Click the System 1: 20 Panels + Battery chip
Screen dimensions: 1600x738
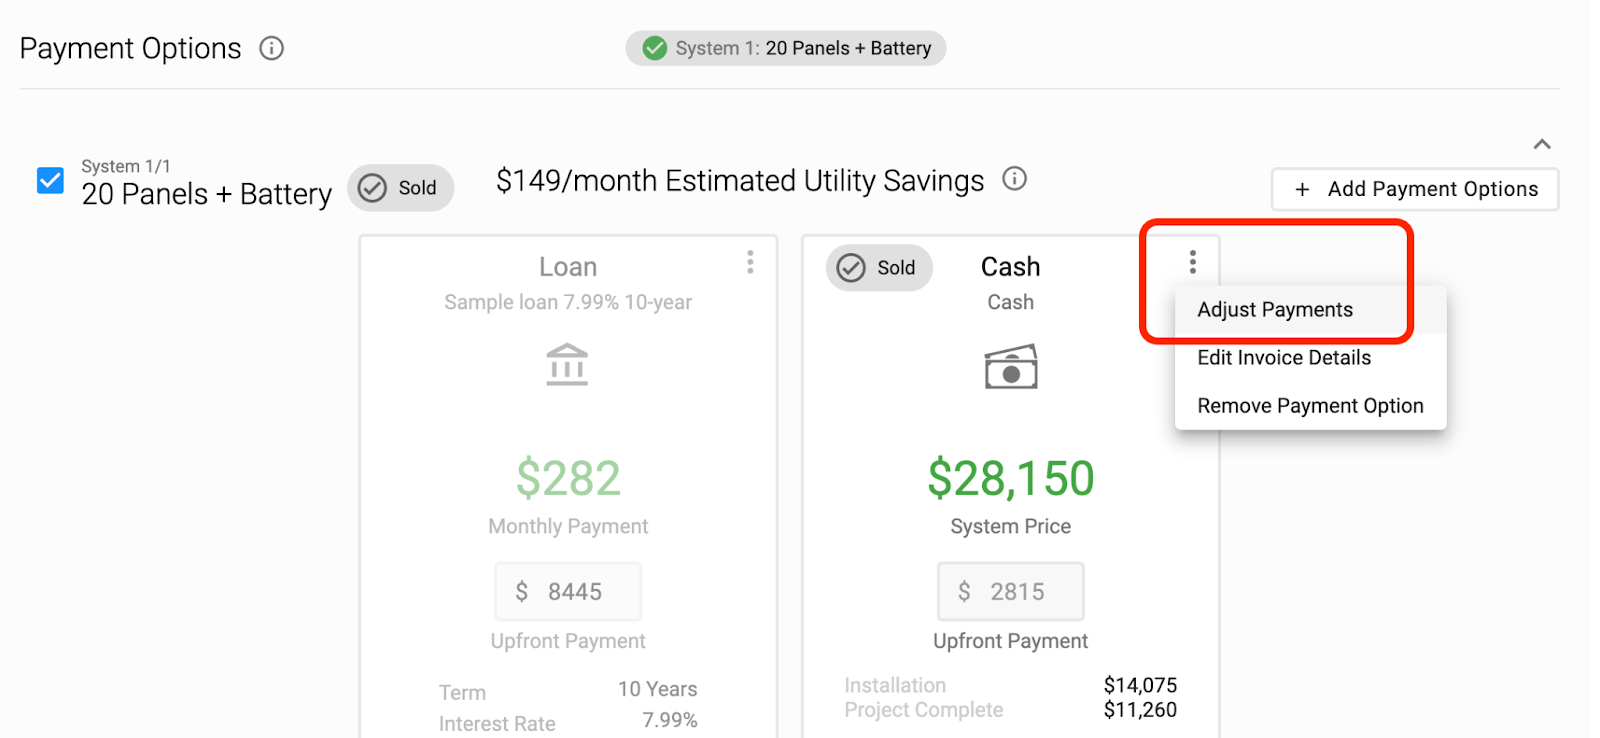[786, 48]
